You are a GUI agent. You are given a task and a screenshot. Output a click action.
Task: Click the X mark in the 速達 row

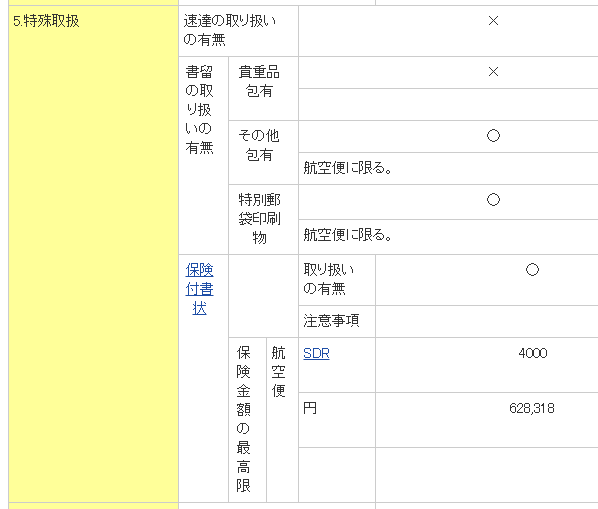(x=493, y=21)
